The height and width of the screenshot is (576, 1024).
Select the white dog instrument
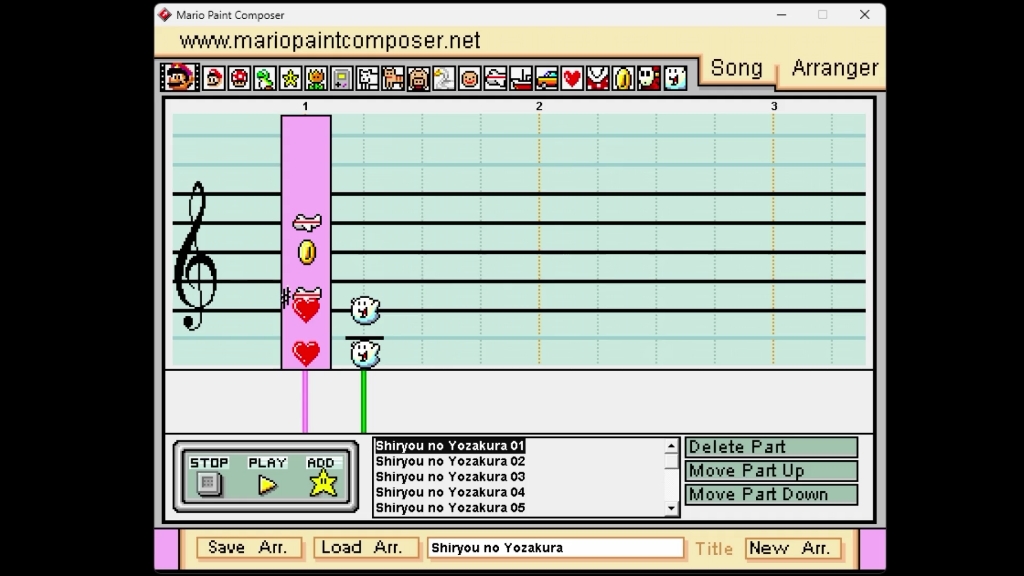pos(367,78)
